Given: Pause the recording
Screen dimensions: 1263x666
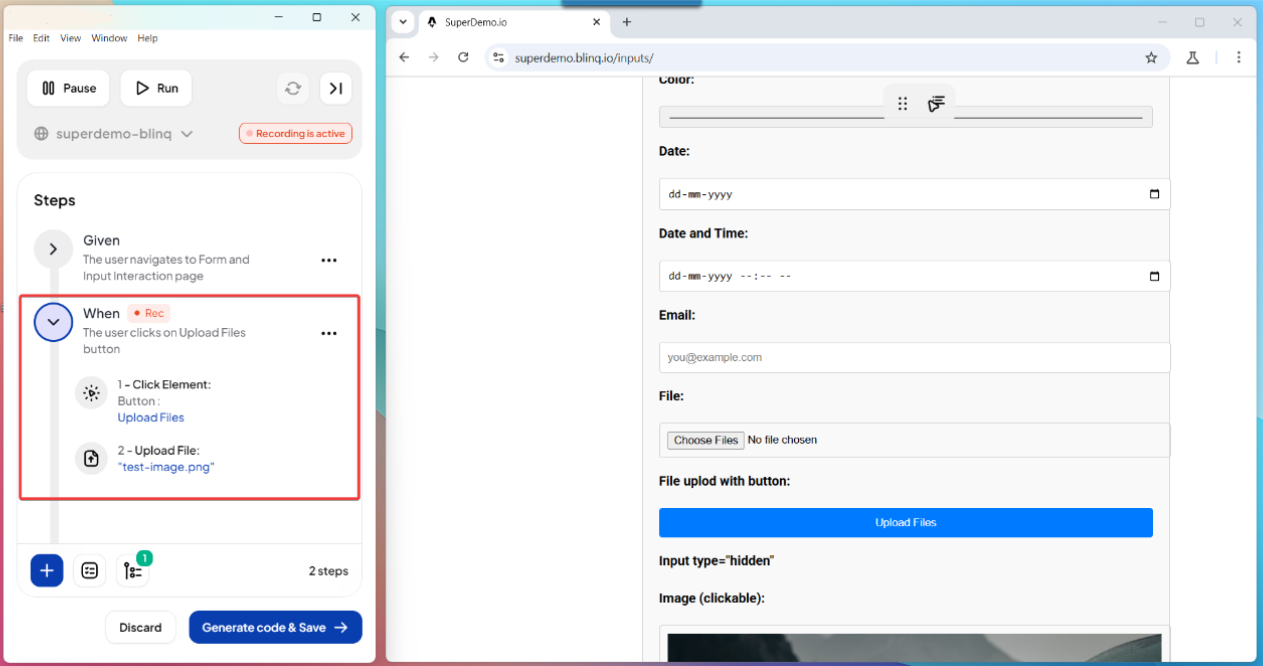Looking at the screenshot, I should pyautogui.click(x=68, y=88).
